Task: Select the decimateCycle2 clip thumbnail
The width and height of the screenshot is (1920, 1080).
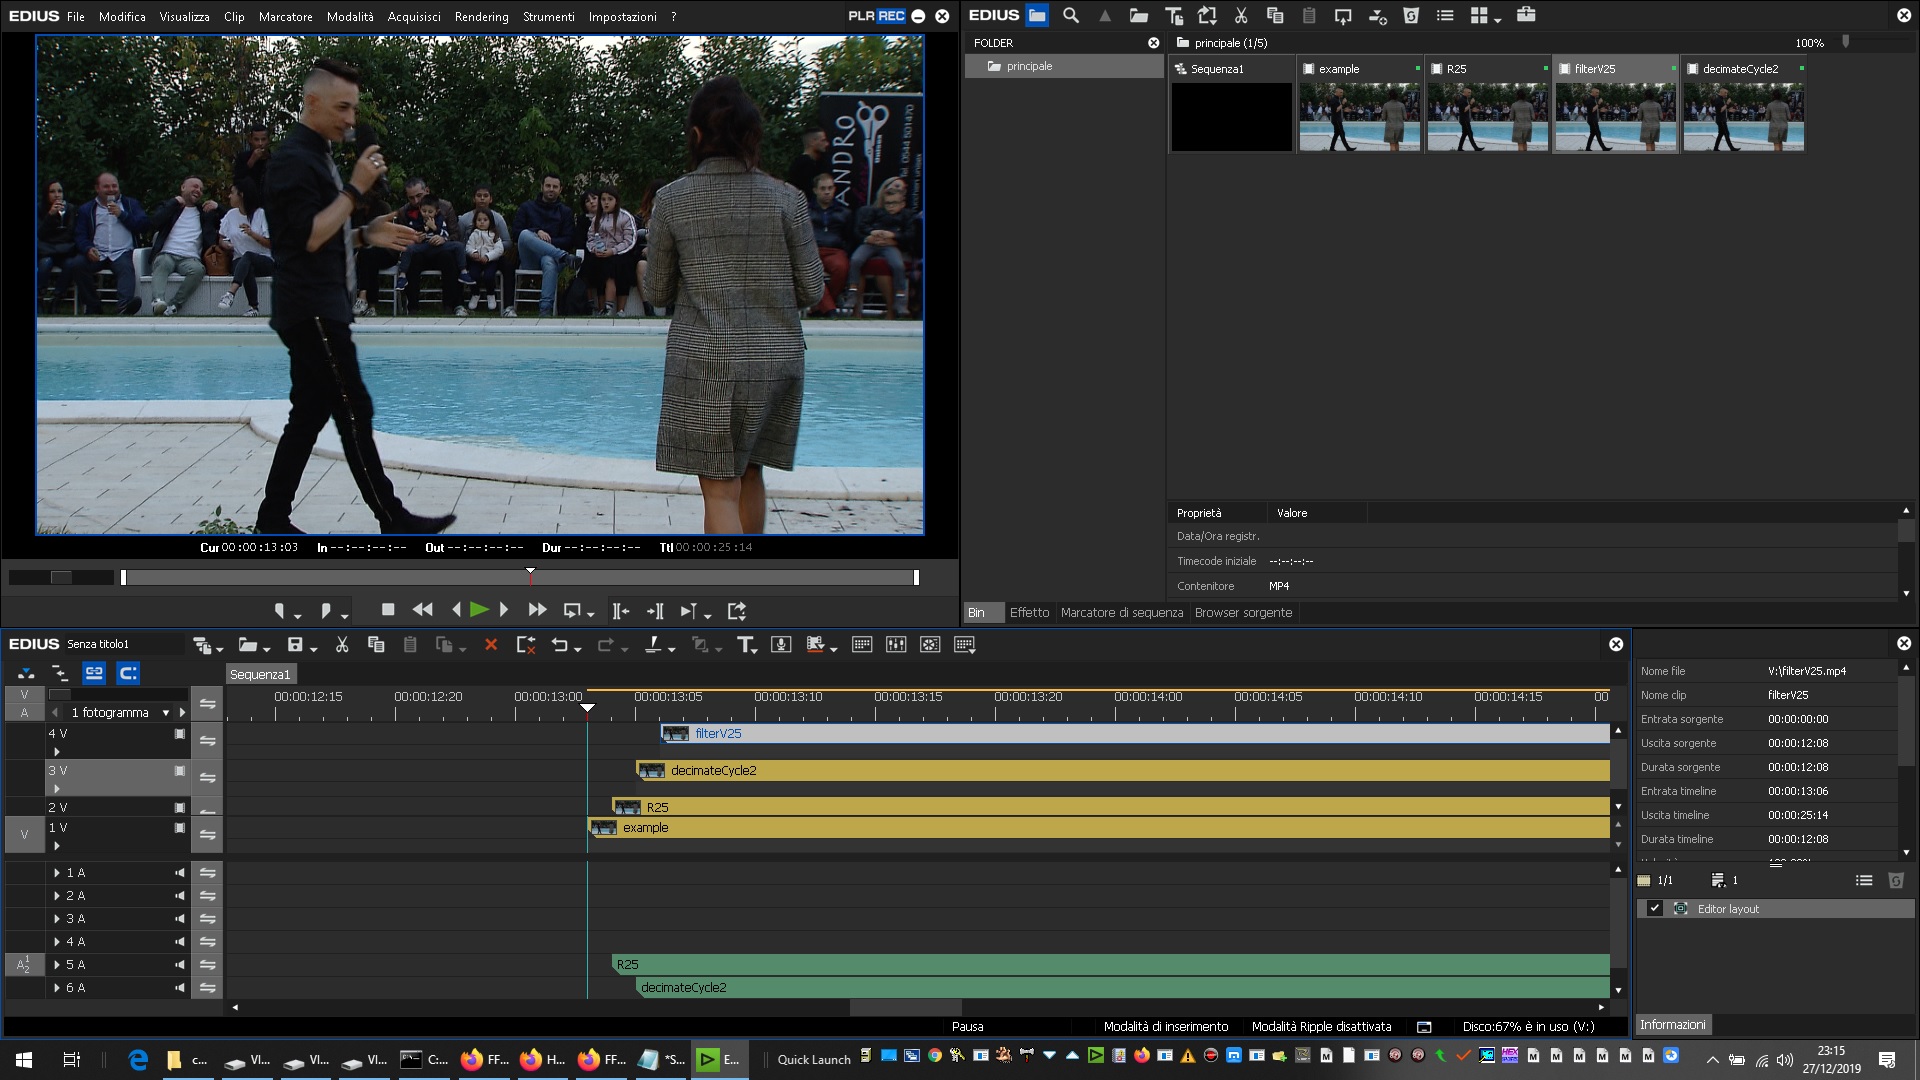Action: click(1743, 117)
